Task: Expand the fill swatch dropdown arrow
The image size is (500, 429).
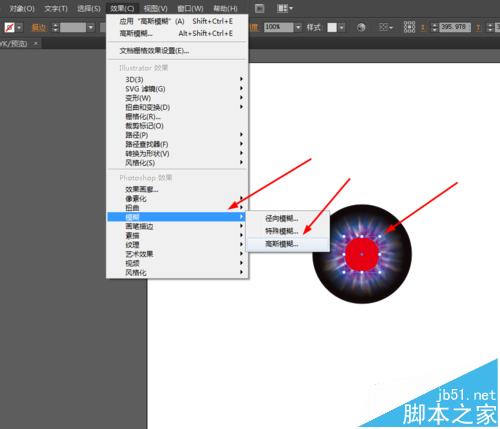Action: [19, 27]
